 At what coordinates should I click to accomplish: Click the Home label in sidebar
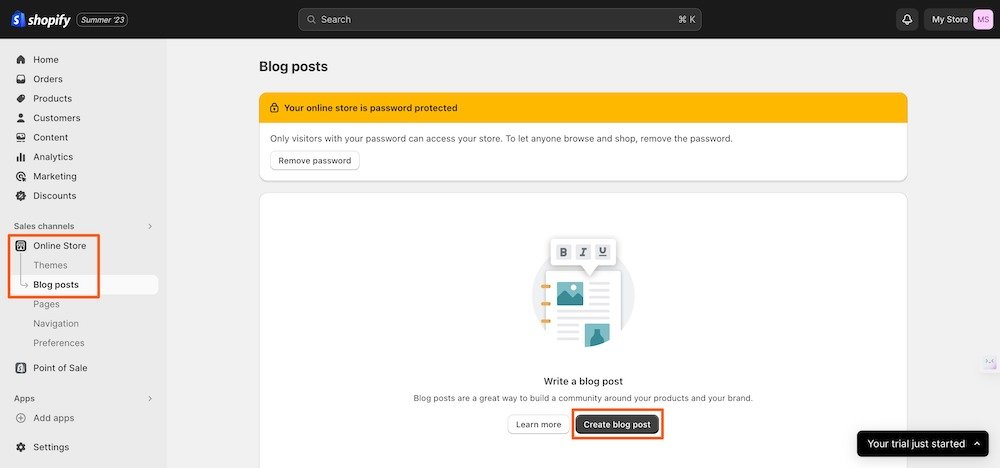point(46,59)
